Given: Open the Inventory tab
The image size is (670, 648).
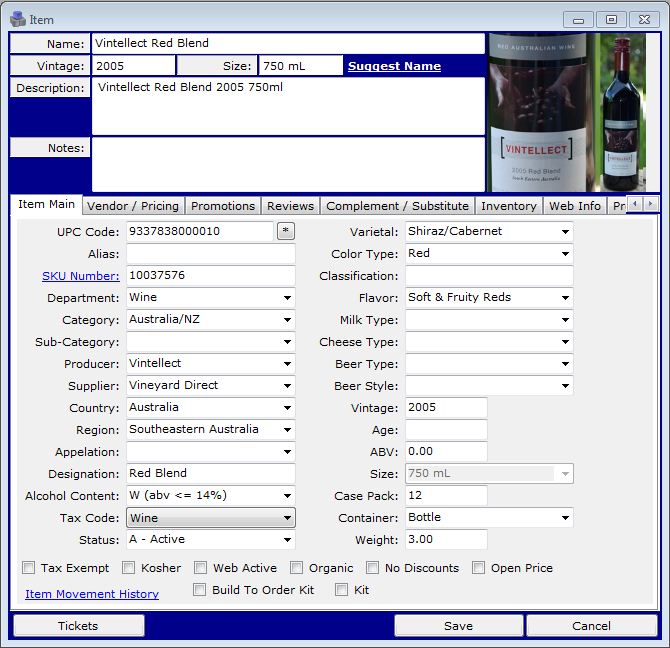Looking at the screenshot, I should pyautogui.click(x=508, y=206).
